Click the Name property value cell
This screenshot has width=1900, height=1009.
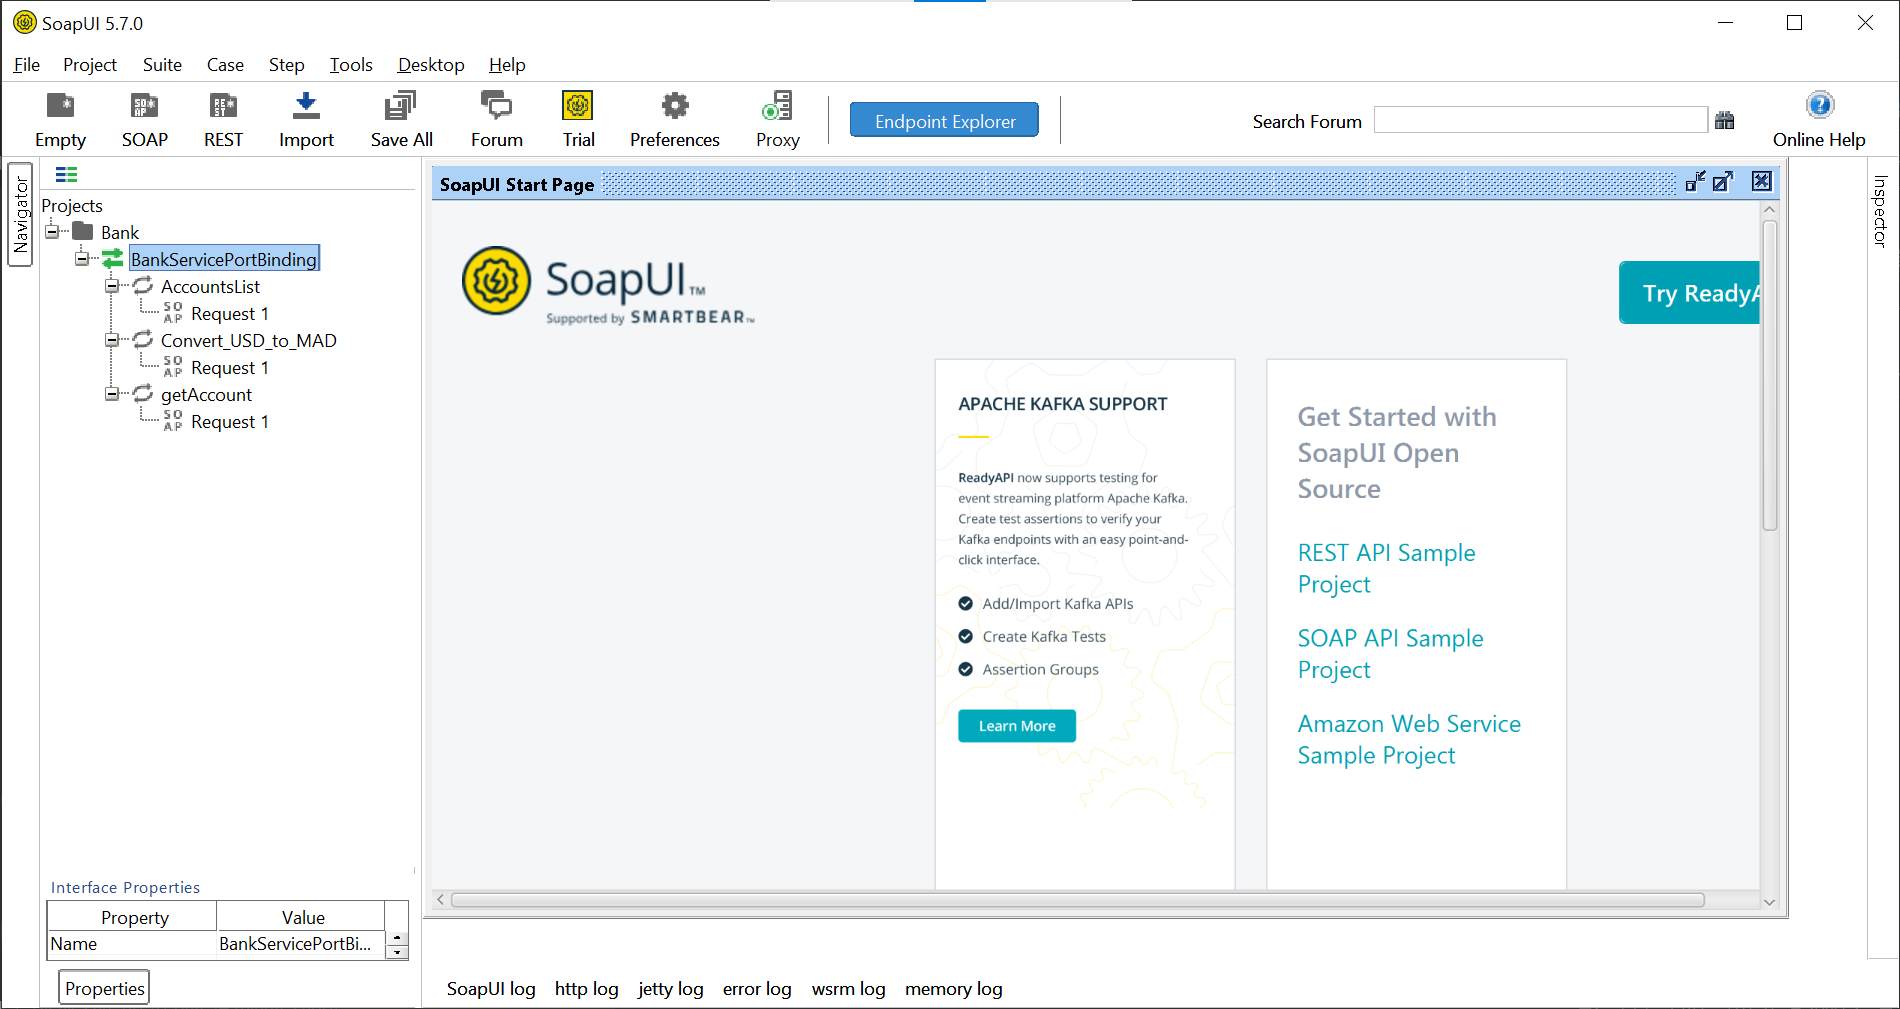pyautogui.click(x=300, y=944)
